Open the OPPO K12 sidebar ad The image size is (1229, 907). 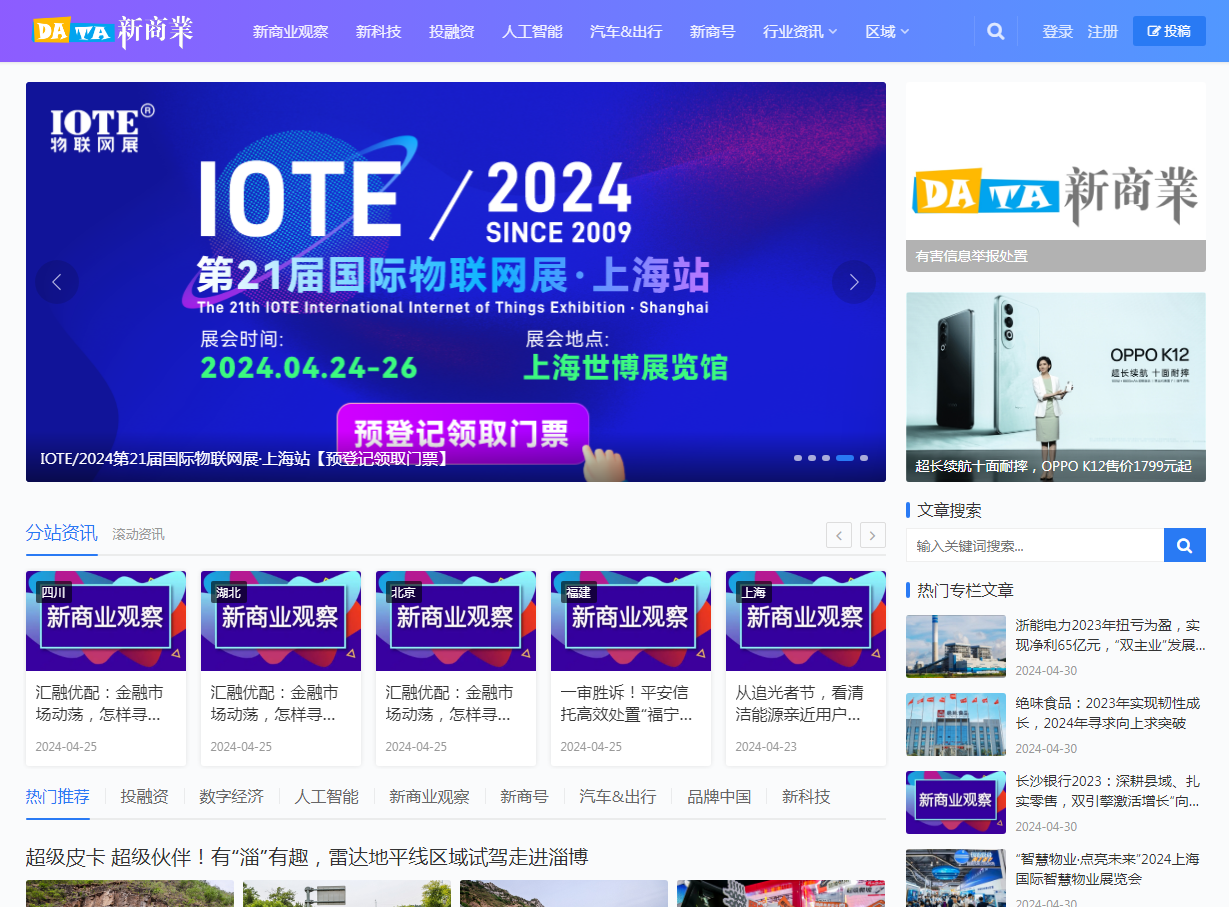click(x=1056, y=387)
